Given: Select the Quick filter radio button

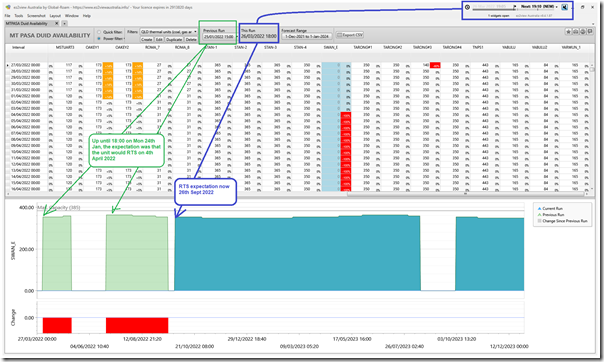Looking at the screenshot, I should point(99,32).
